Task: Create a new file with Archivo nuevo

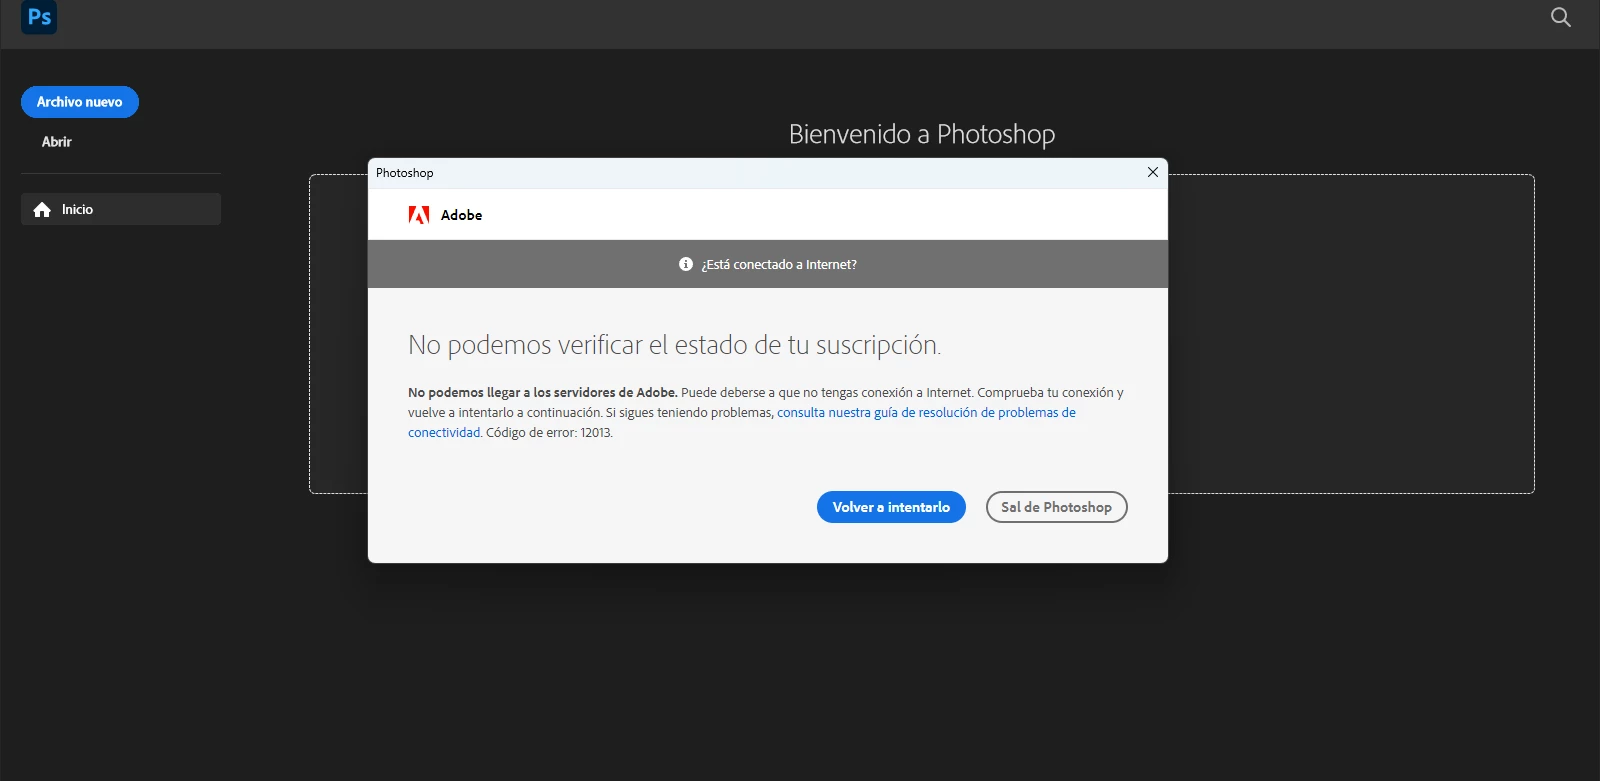Action: pos(80,102)
